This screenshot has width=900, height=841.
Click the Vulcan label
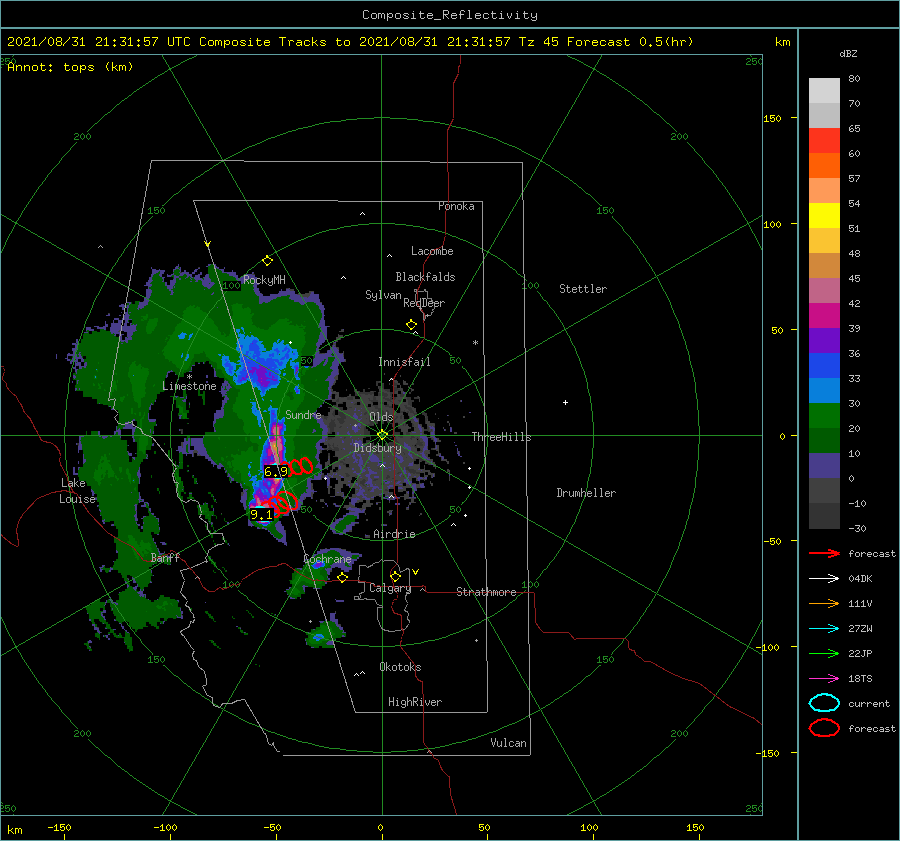click(508, 743)
